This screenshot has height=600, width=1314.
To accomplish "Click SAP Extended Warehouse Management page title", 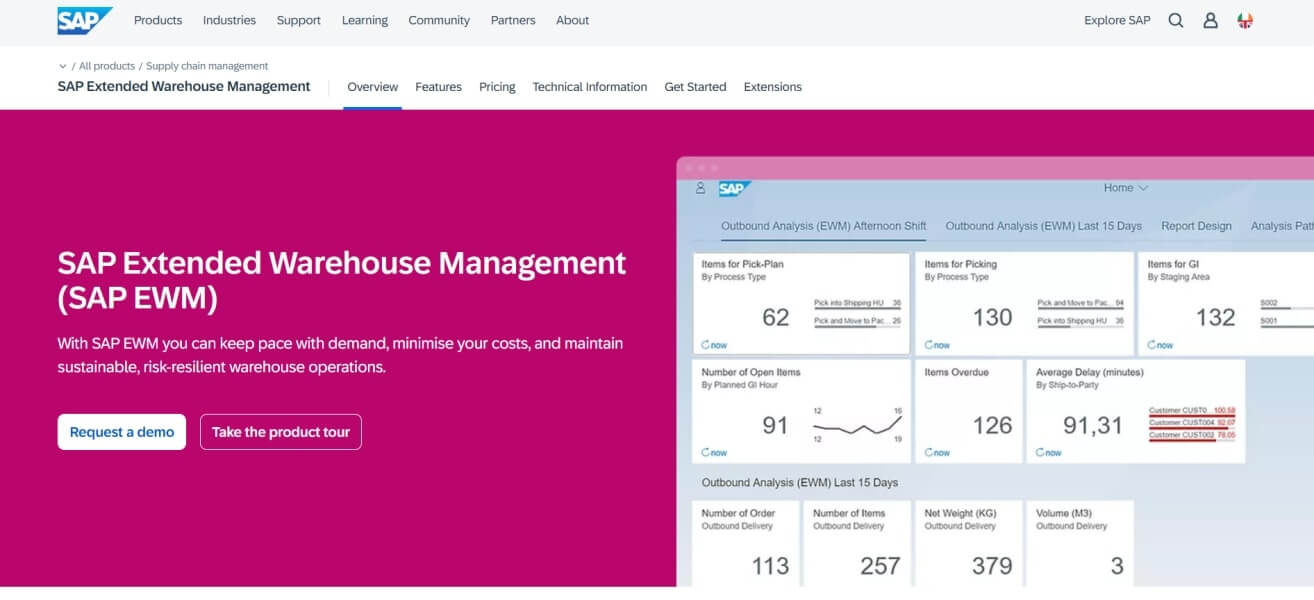I will click(184, 86).
